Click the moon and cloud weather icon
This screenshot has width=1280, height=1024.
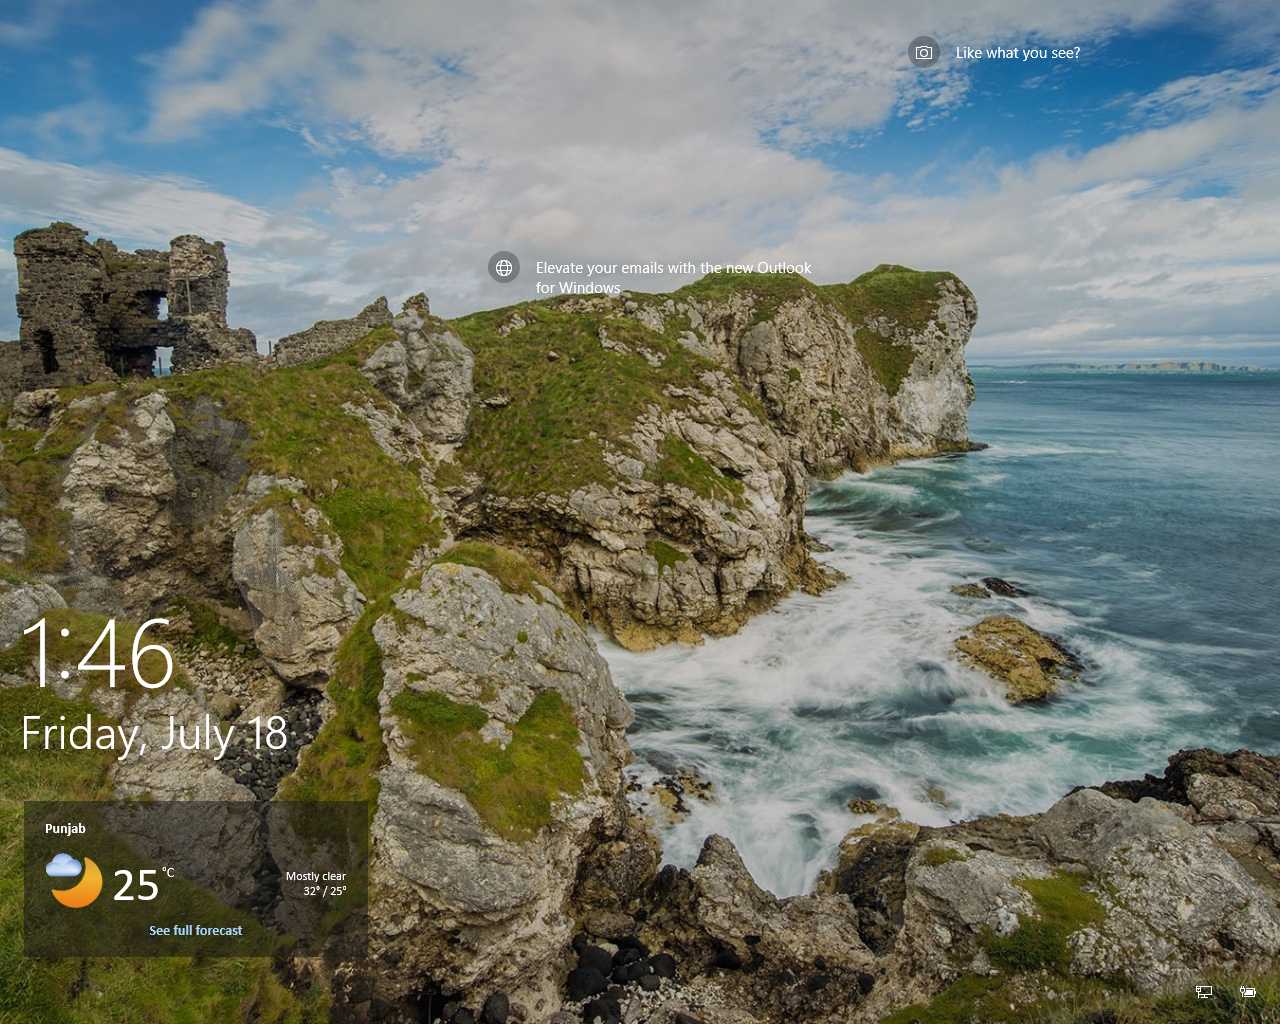(x=74, y=880)
